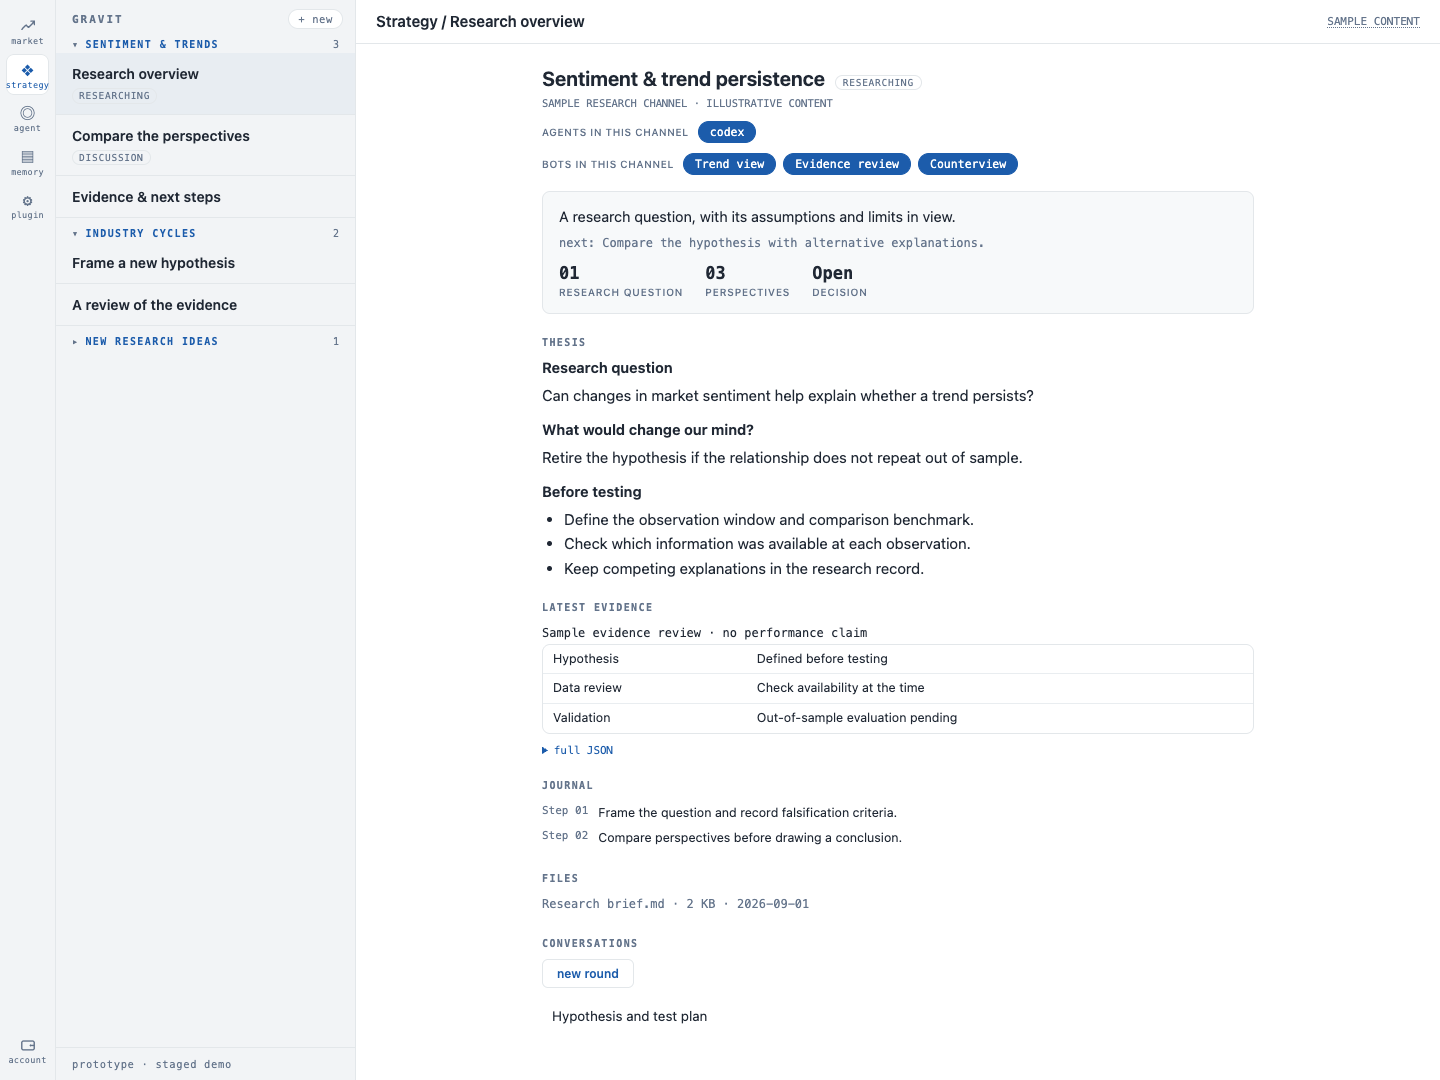Click the SAMPLE CONTENT link
1440x1080 pixels.
(1373, 21)
